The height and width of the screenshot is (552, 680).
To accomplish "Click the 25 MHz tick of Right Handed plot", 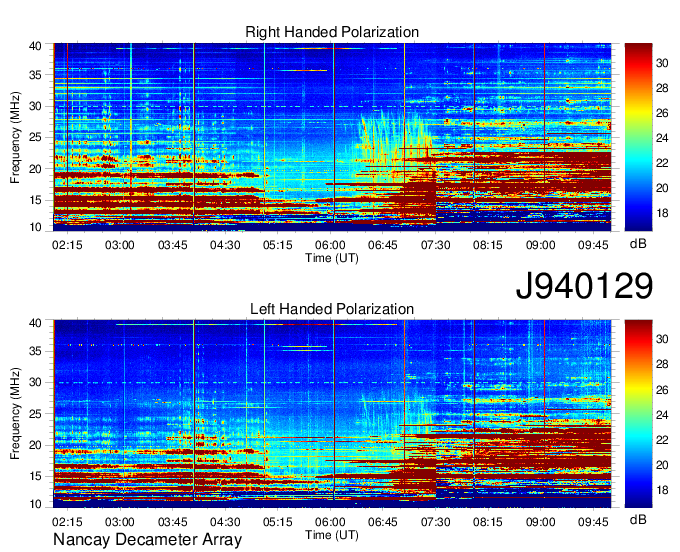I will (35, 137).
